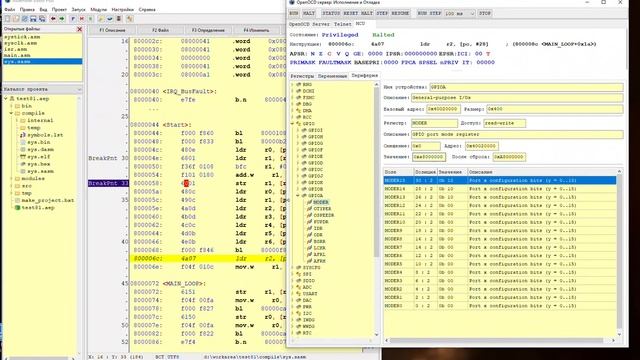Select the MODER0 row in fields table
Viewport: 640px width, 360px height.
click(x=500, y=306)
